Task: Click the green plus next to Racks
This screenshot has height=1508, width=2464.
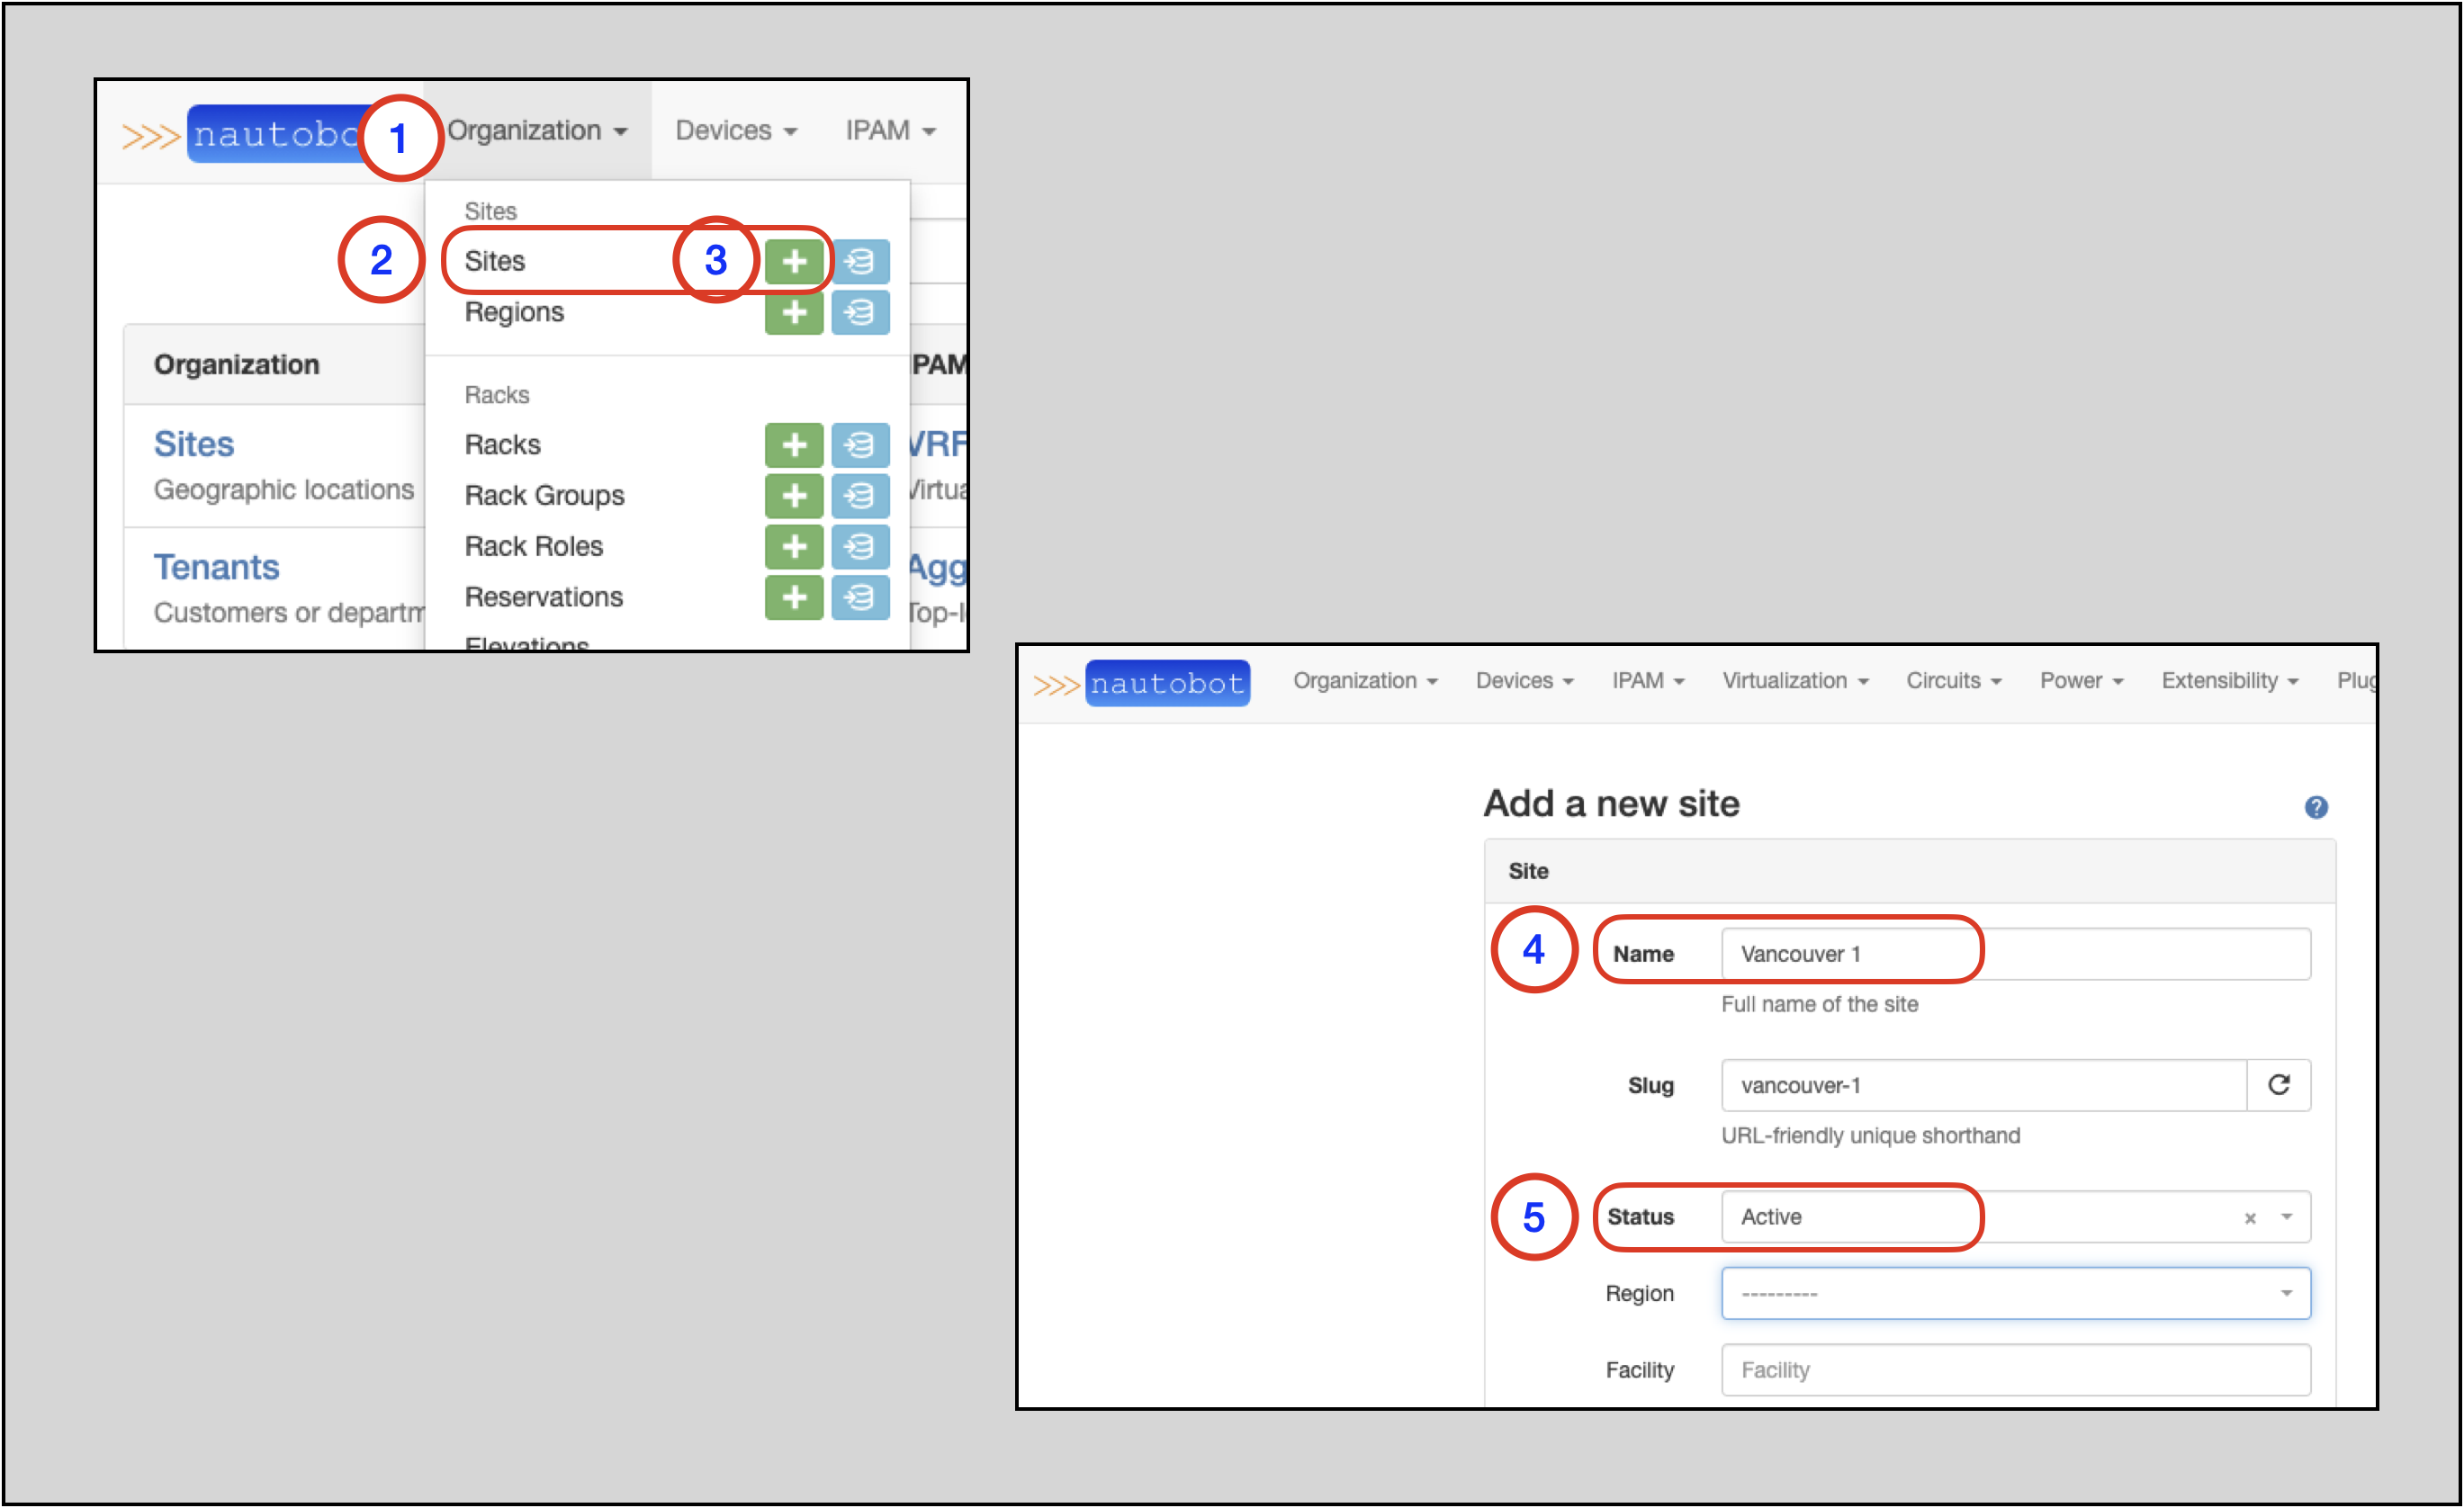Action: (x=794, y=445)
